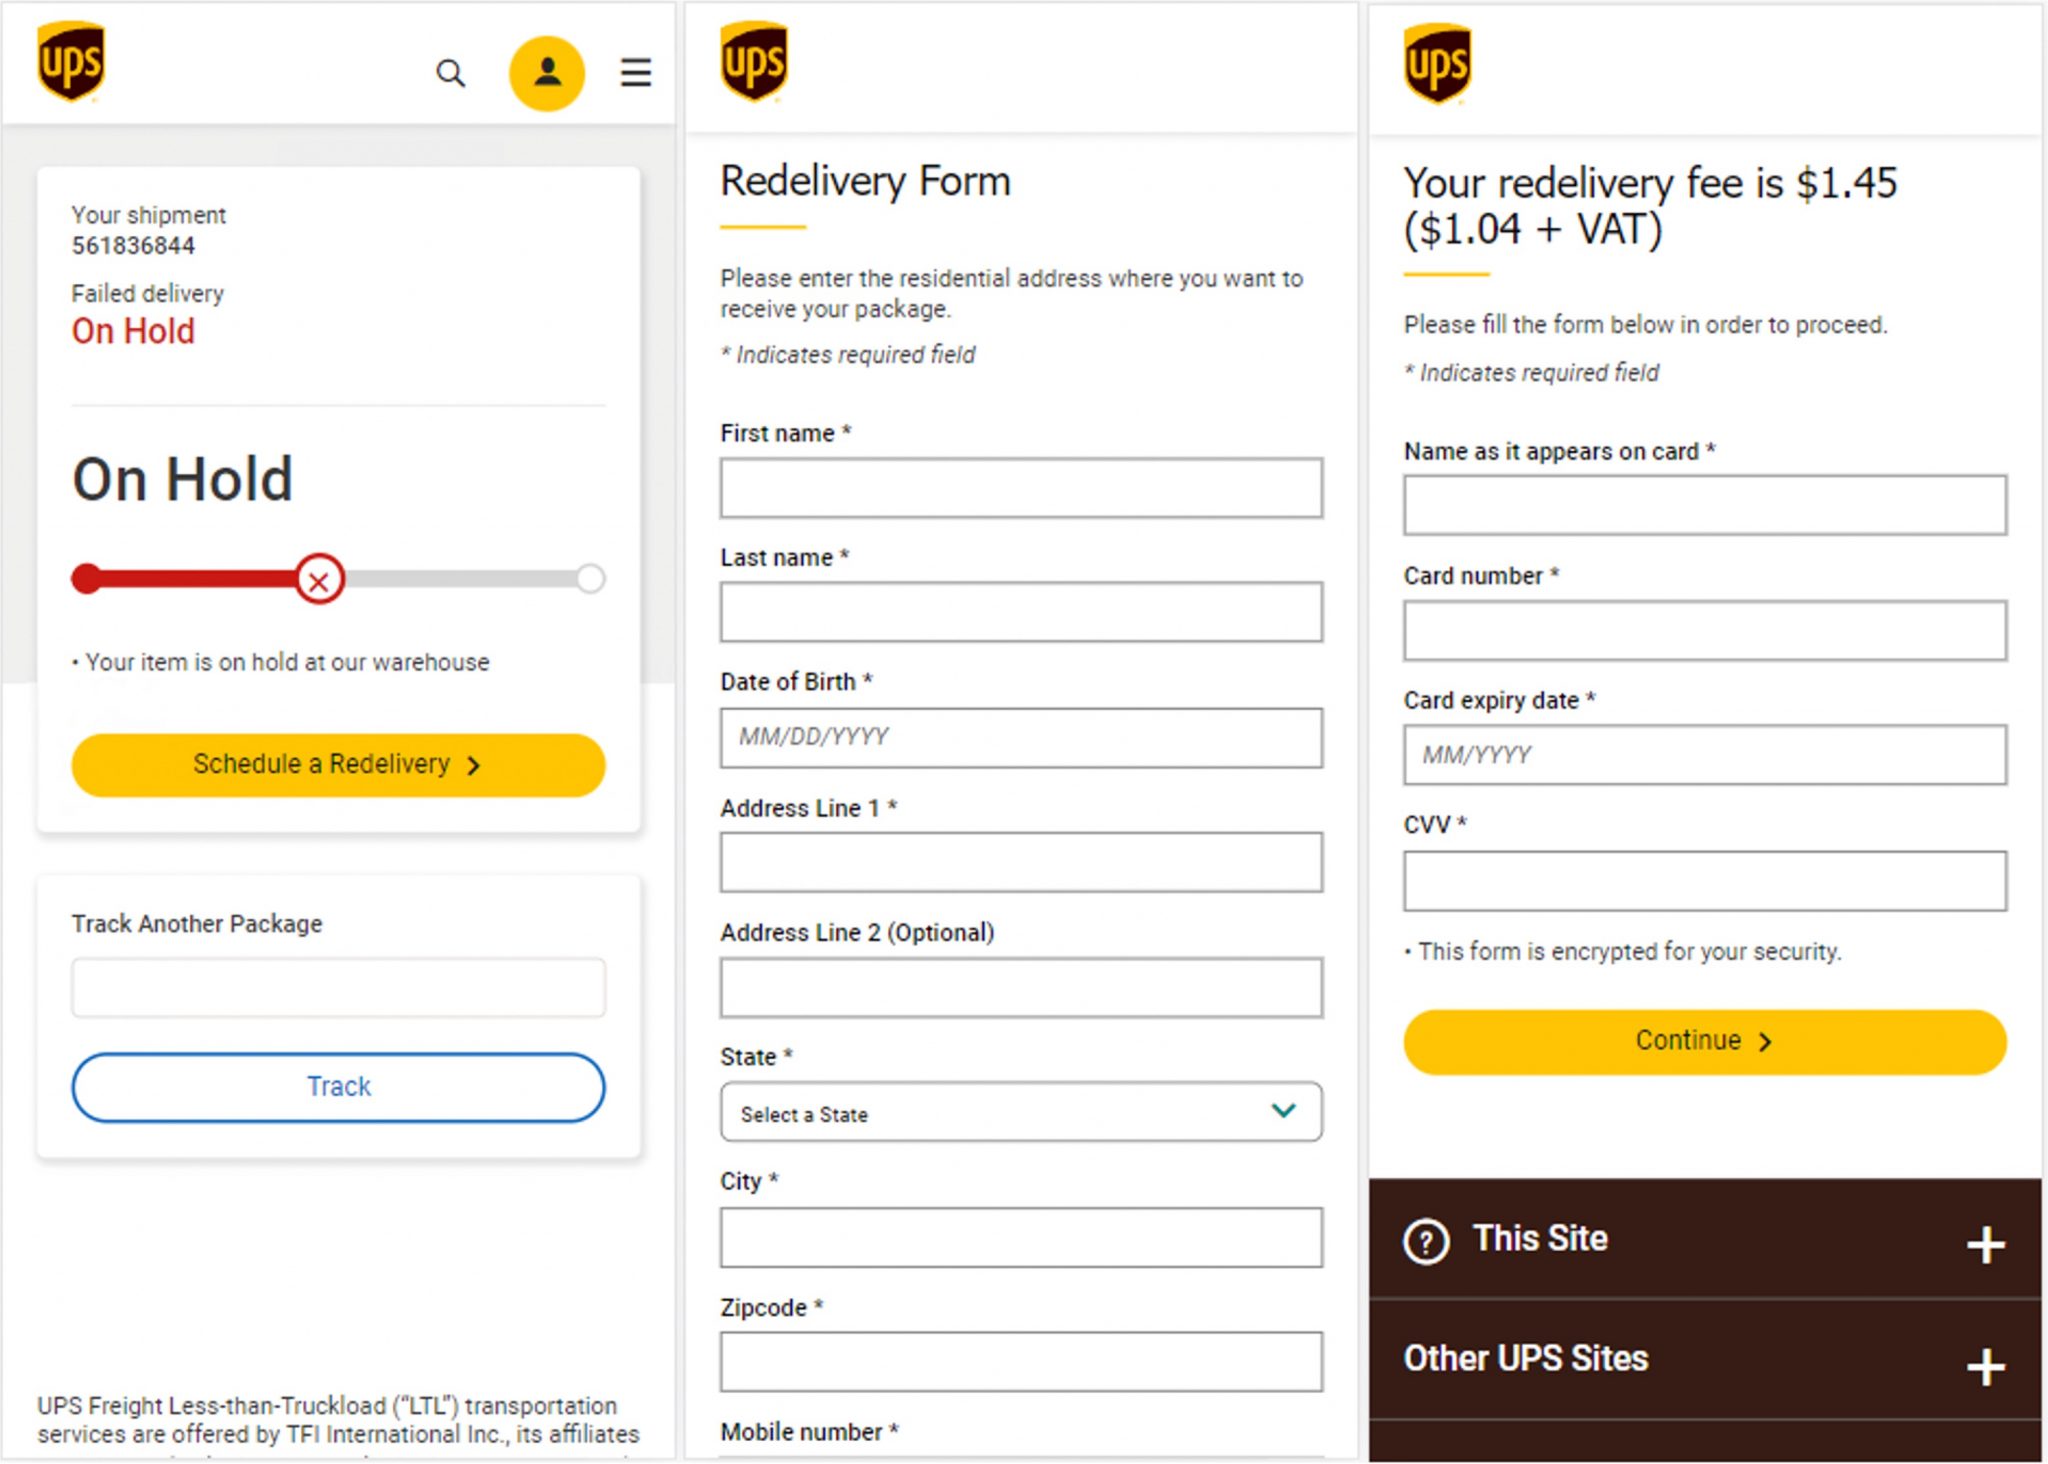This screenshot has height=1464, width=2048.
Task: Focus the CVV input field
Action: point(1704,881)
